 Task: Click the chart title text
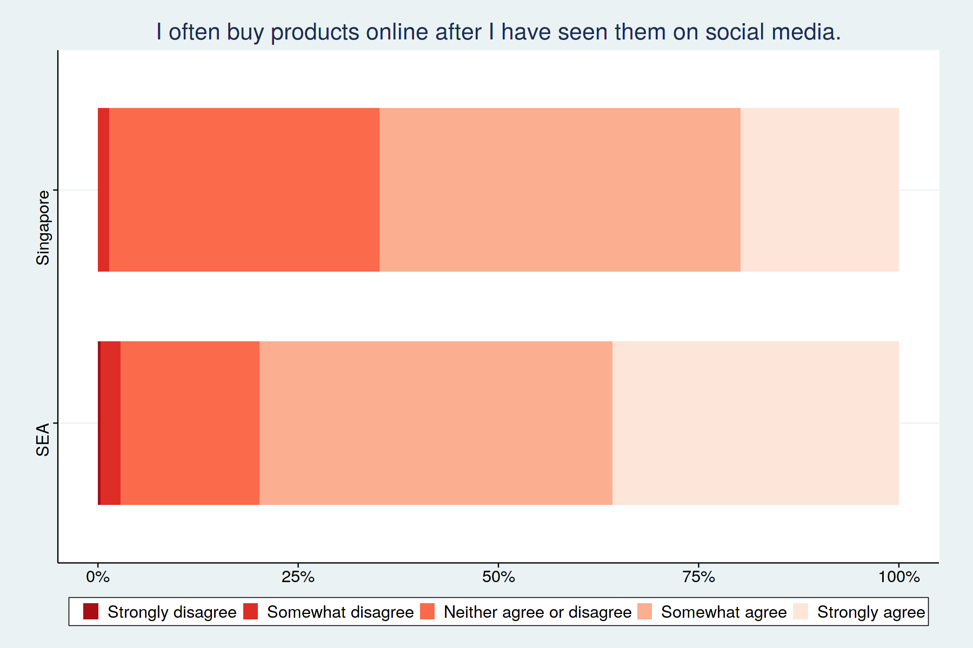[x=498, y=32]
